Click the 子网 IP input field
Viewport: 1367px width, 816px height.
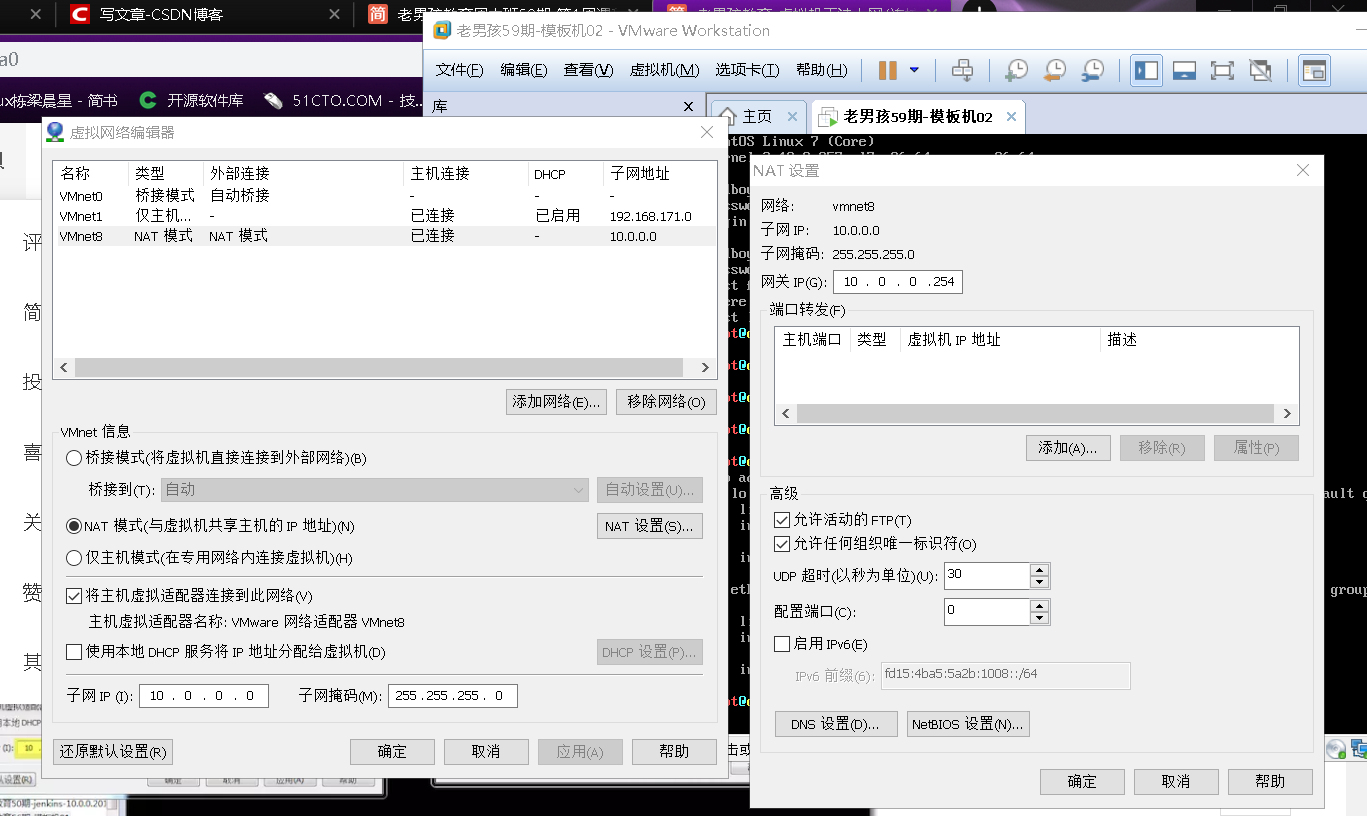[204, 696]
